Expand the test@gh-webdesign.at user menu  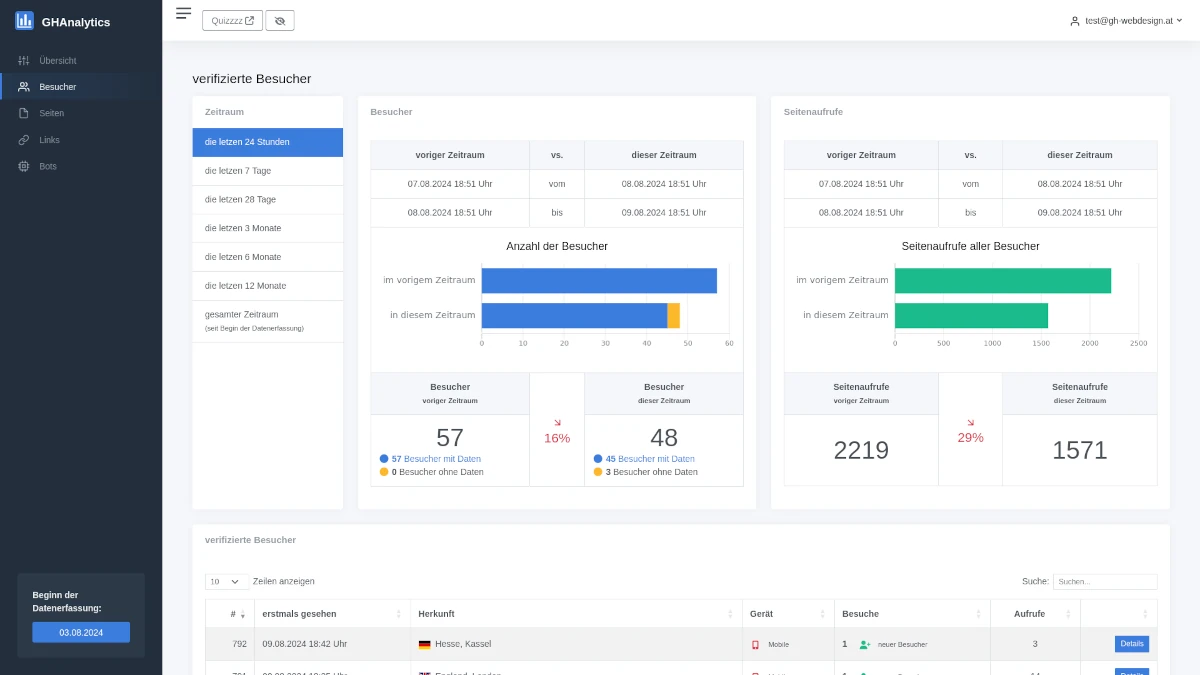click(x=1126, y=20)
